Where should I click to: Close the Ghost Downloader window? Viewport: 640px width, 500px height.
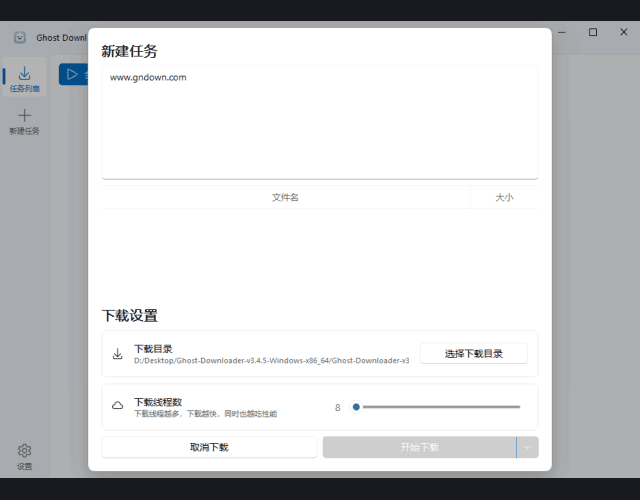pos(624,32)
